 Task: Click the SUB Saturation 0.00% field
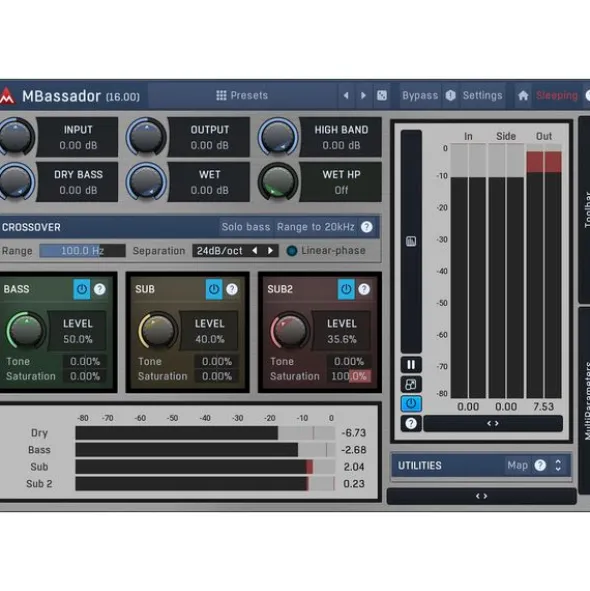pyautogui.click(x=217, y=376)
